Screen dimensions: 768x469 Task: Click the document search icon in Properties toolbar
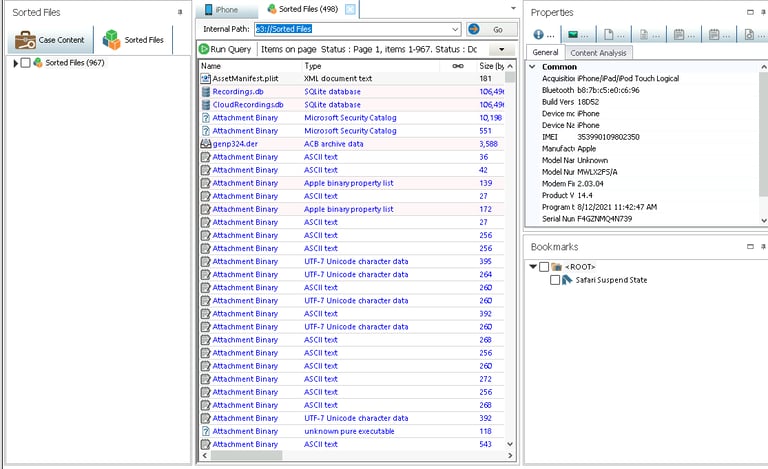coord(749,34)
